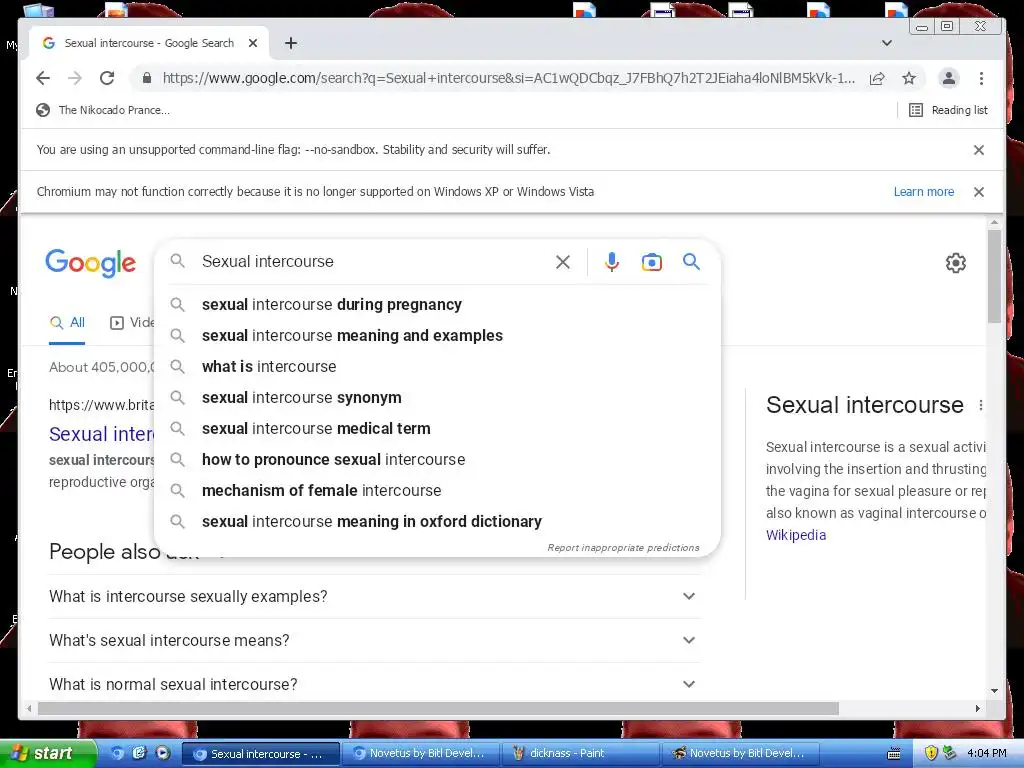The image size is (1024, 768).
Task: Open Google quick settings gear
Action: click(956, 263)
